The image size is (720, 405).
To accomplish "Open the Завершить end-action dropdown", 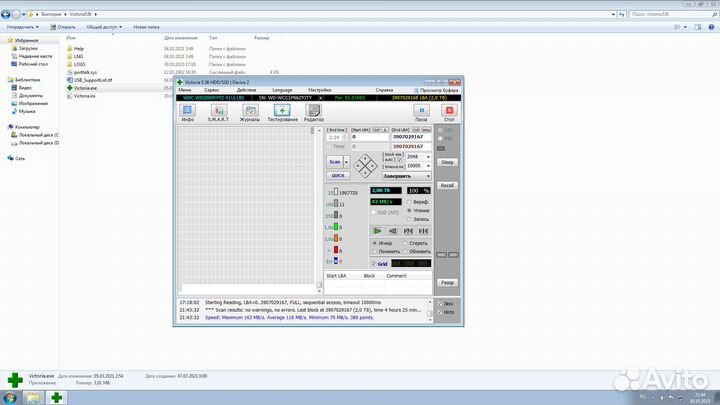I will [406, 176].
